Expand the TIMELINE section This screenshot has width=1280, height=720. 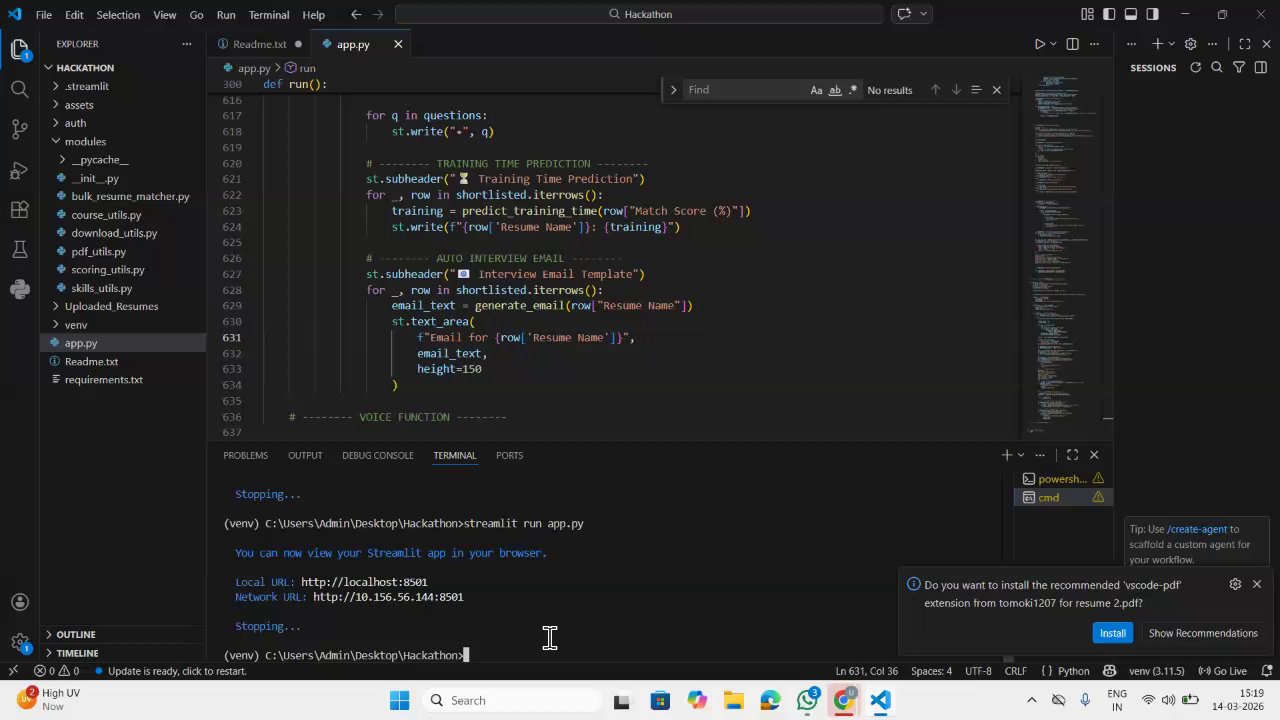click(x=76, y=653)
